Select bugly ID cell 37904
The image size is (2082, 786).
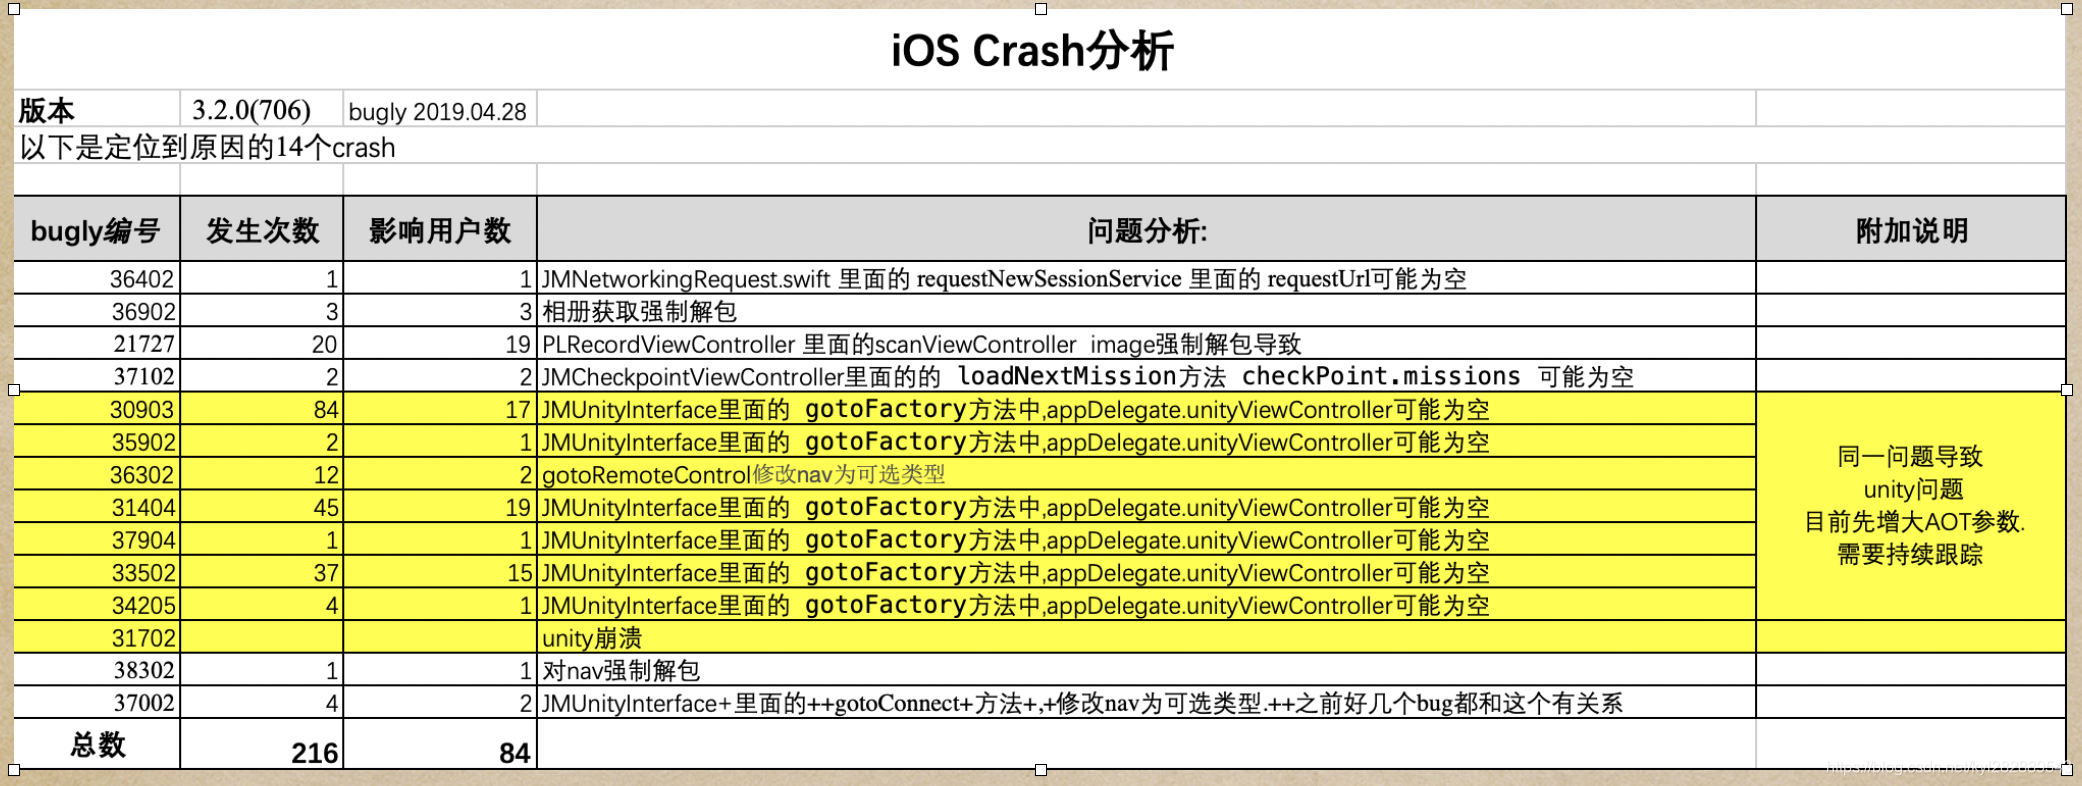click(x=97, y=539)
